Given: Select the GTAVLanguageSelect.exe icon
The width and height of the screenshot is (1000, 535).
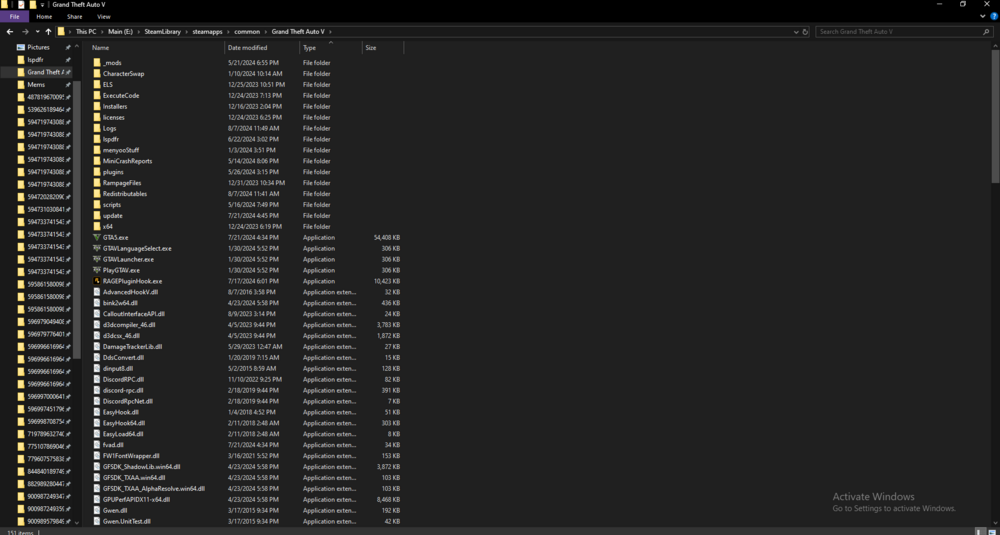Looking at the screenshot, I should click(97, 248).
